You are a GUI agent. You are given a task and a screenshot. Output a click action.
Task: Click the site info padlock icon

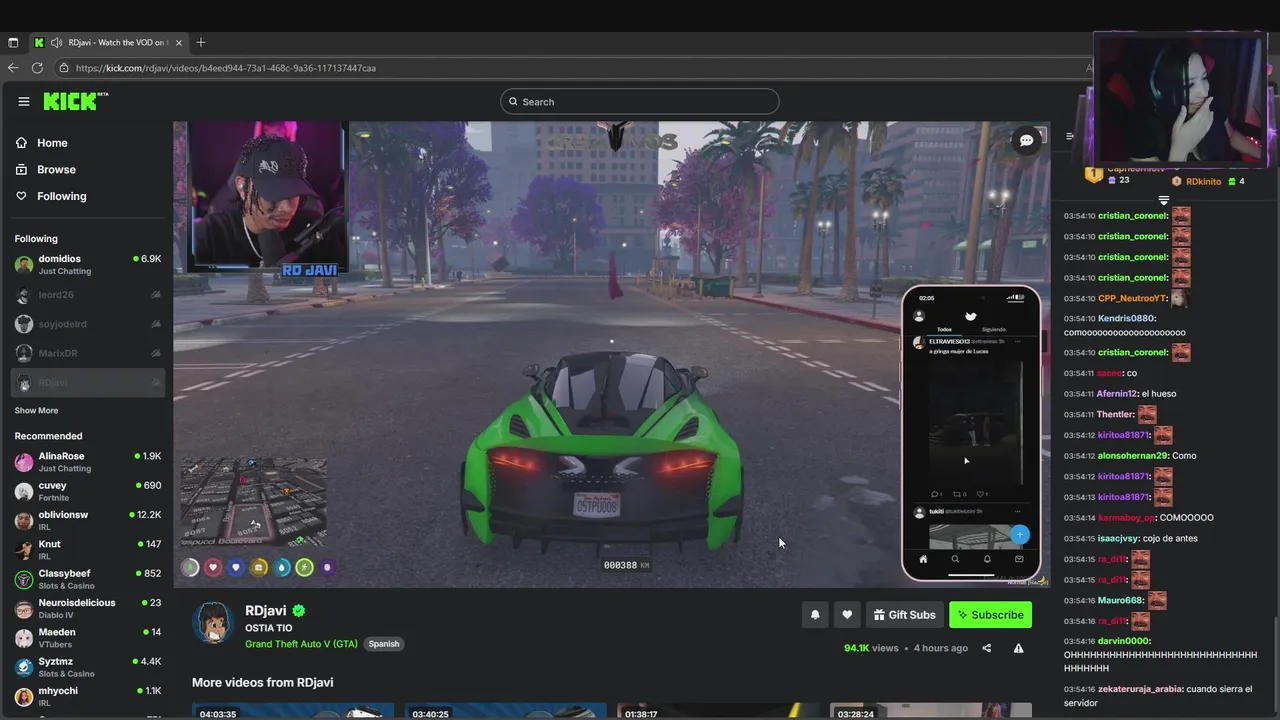click(x=64, y=68)
